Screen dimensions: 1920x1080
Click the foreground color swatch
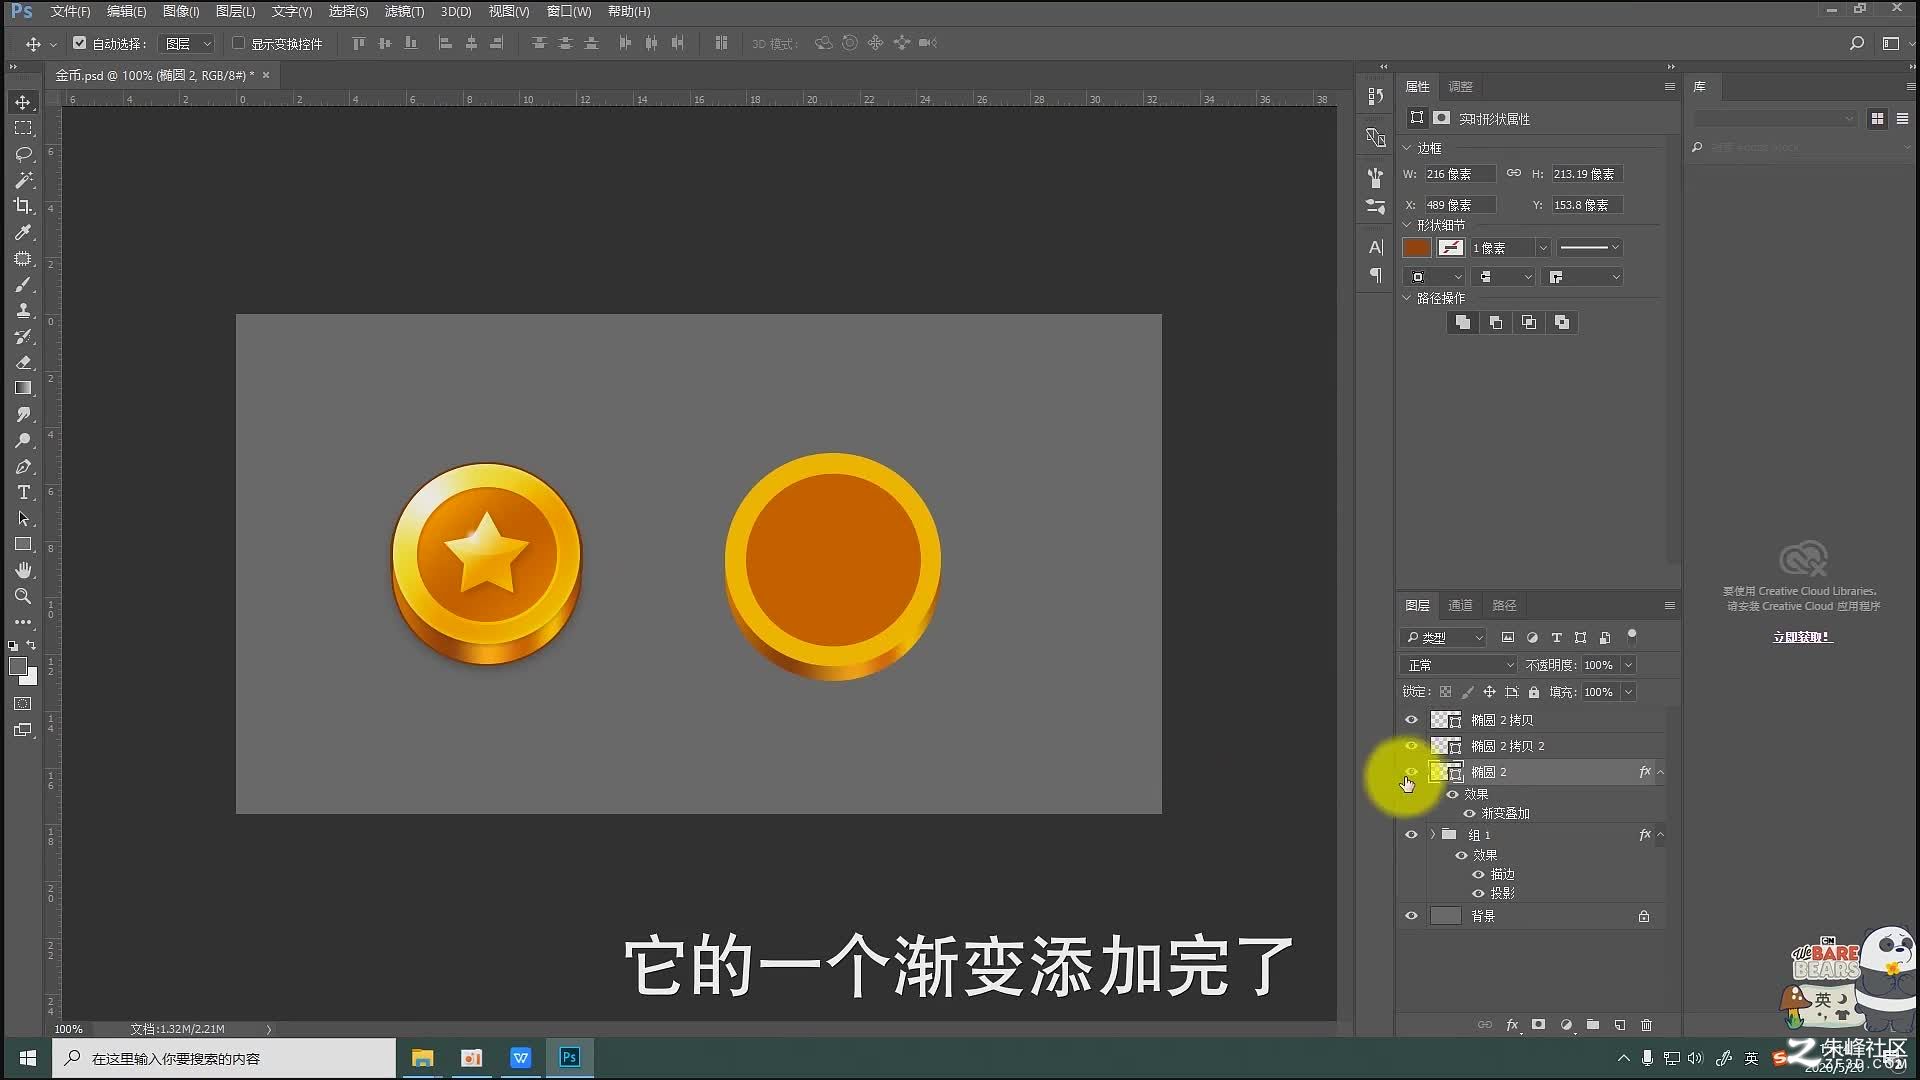coord(17,667)
